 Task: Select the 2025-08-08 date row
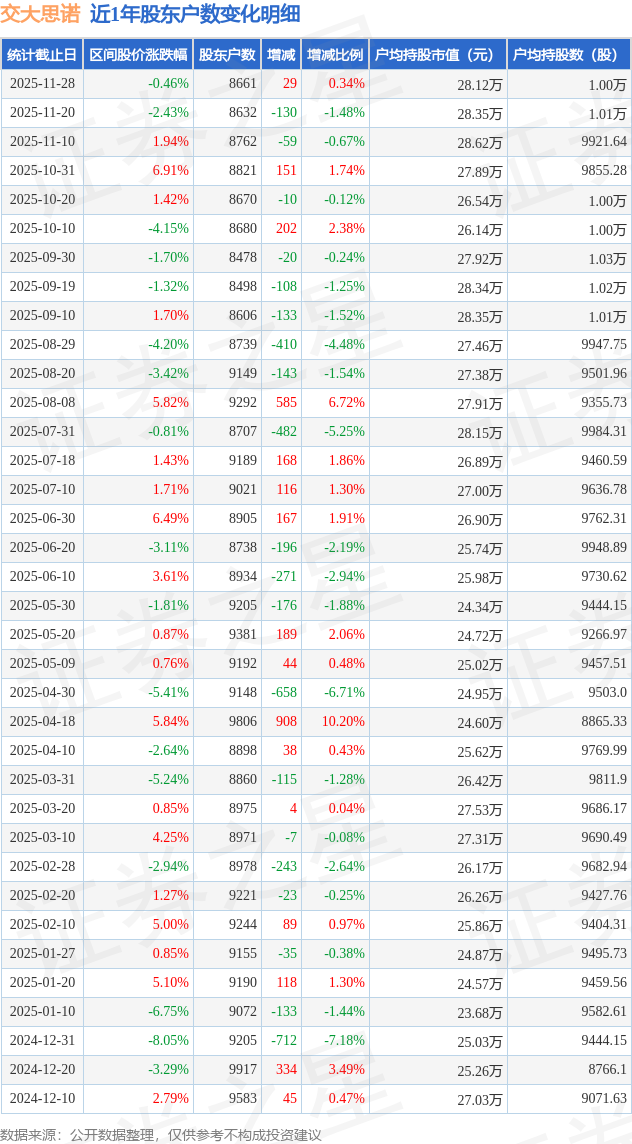[42, 403]
